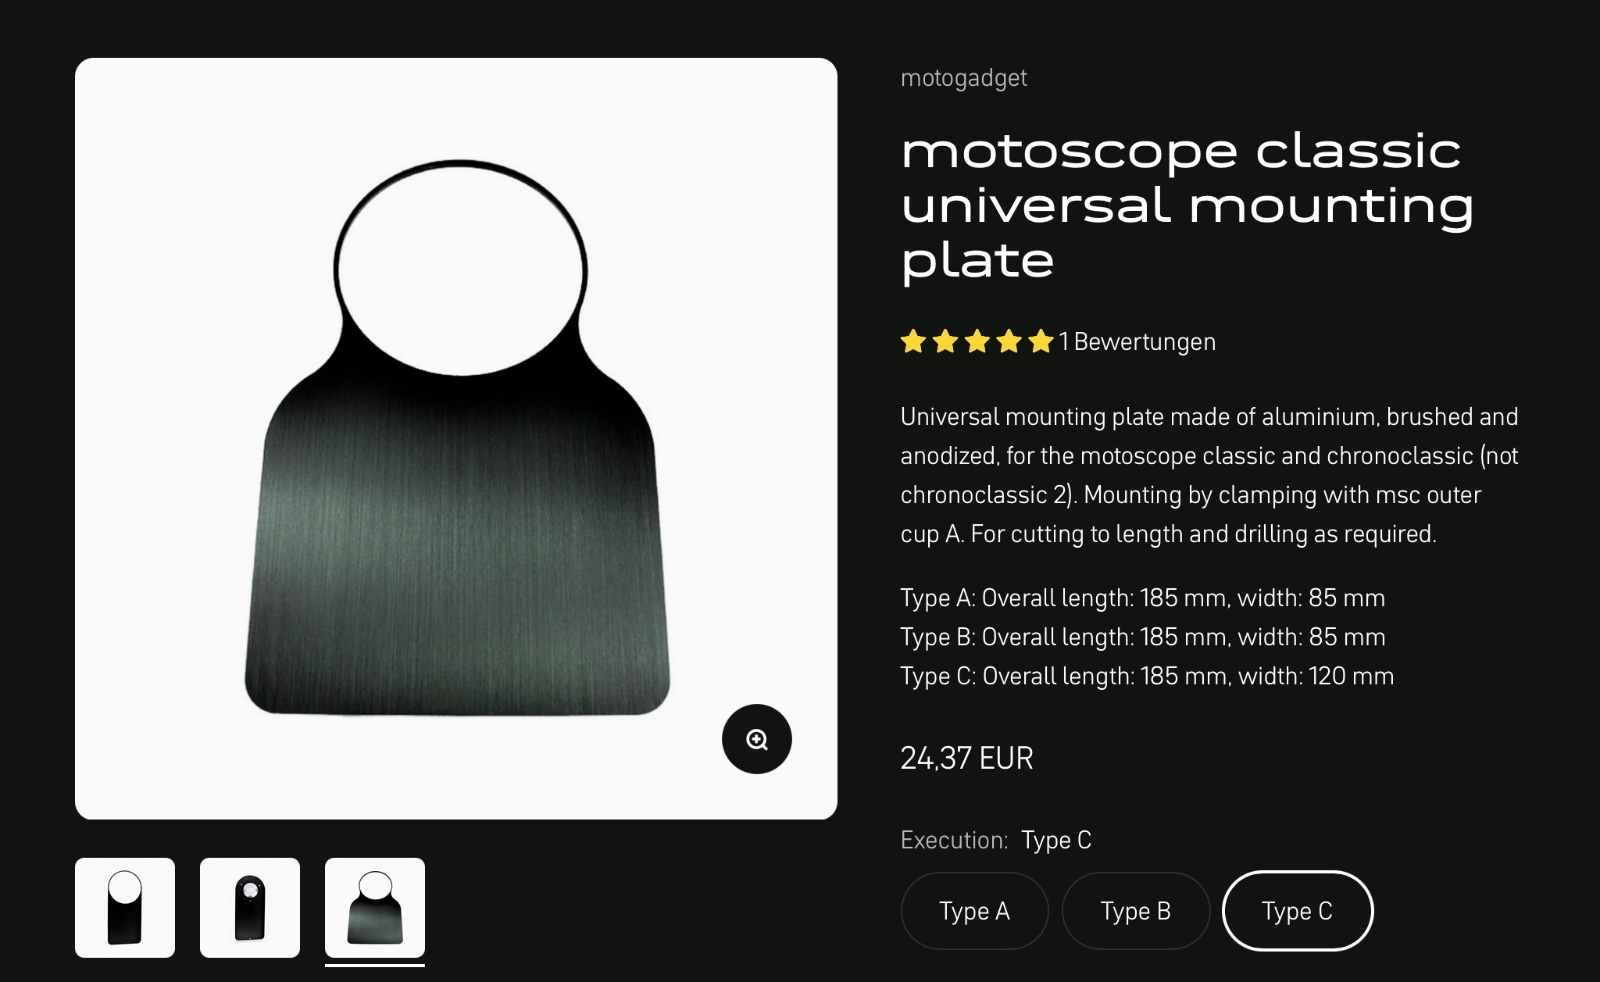This screenshot has width=1600, height=982.
Task: Select the Type B execution option
Action: pos(1136,911)
